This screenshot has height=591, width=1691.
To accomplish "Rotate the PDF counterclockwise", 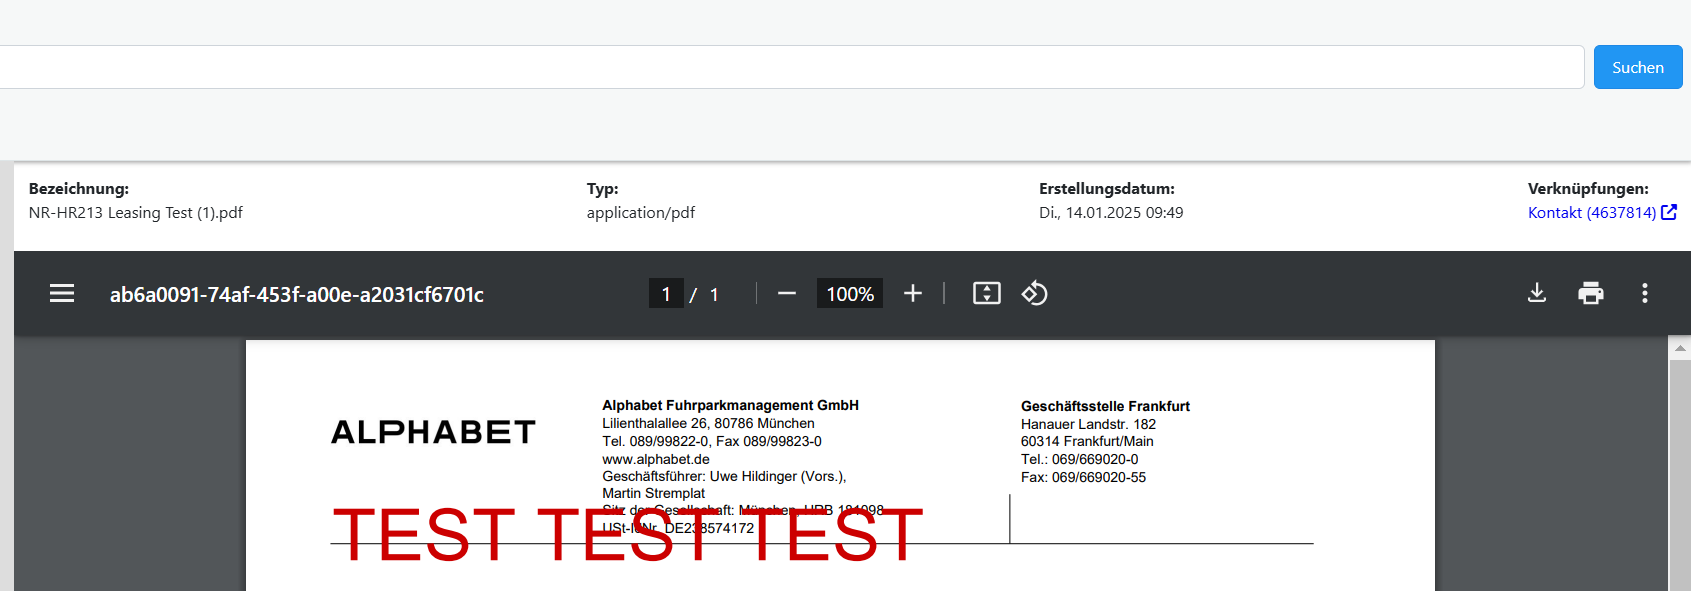I will click(1034, 293).
